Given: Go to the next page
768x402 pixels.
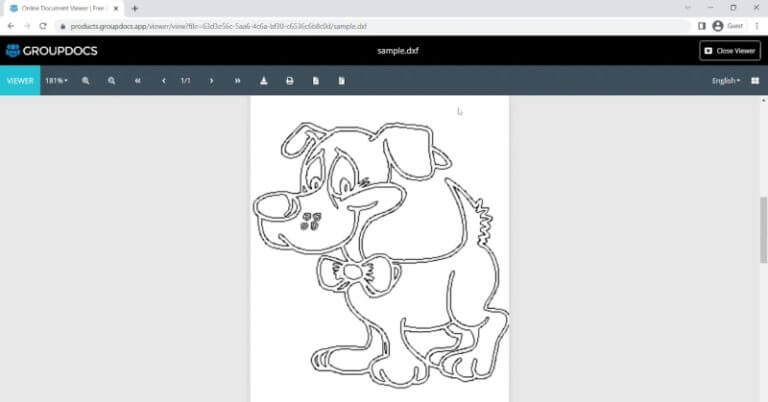Looking at the screenshot, I should (x=212, y=81).
